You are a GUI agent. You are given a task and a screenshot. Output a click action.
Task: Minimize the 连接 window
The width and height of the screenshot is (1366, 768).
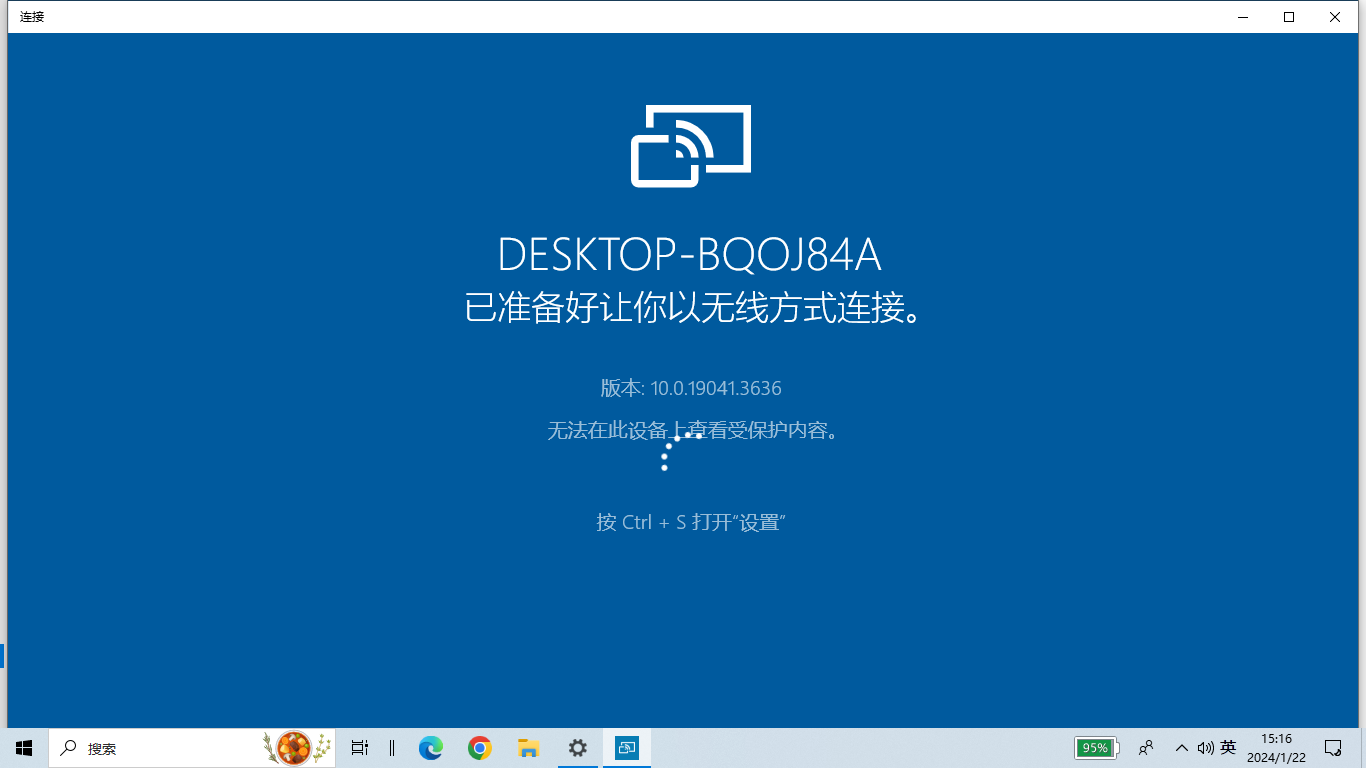[1243, 17]
